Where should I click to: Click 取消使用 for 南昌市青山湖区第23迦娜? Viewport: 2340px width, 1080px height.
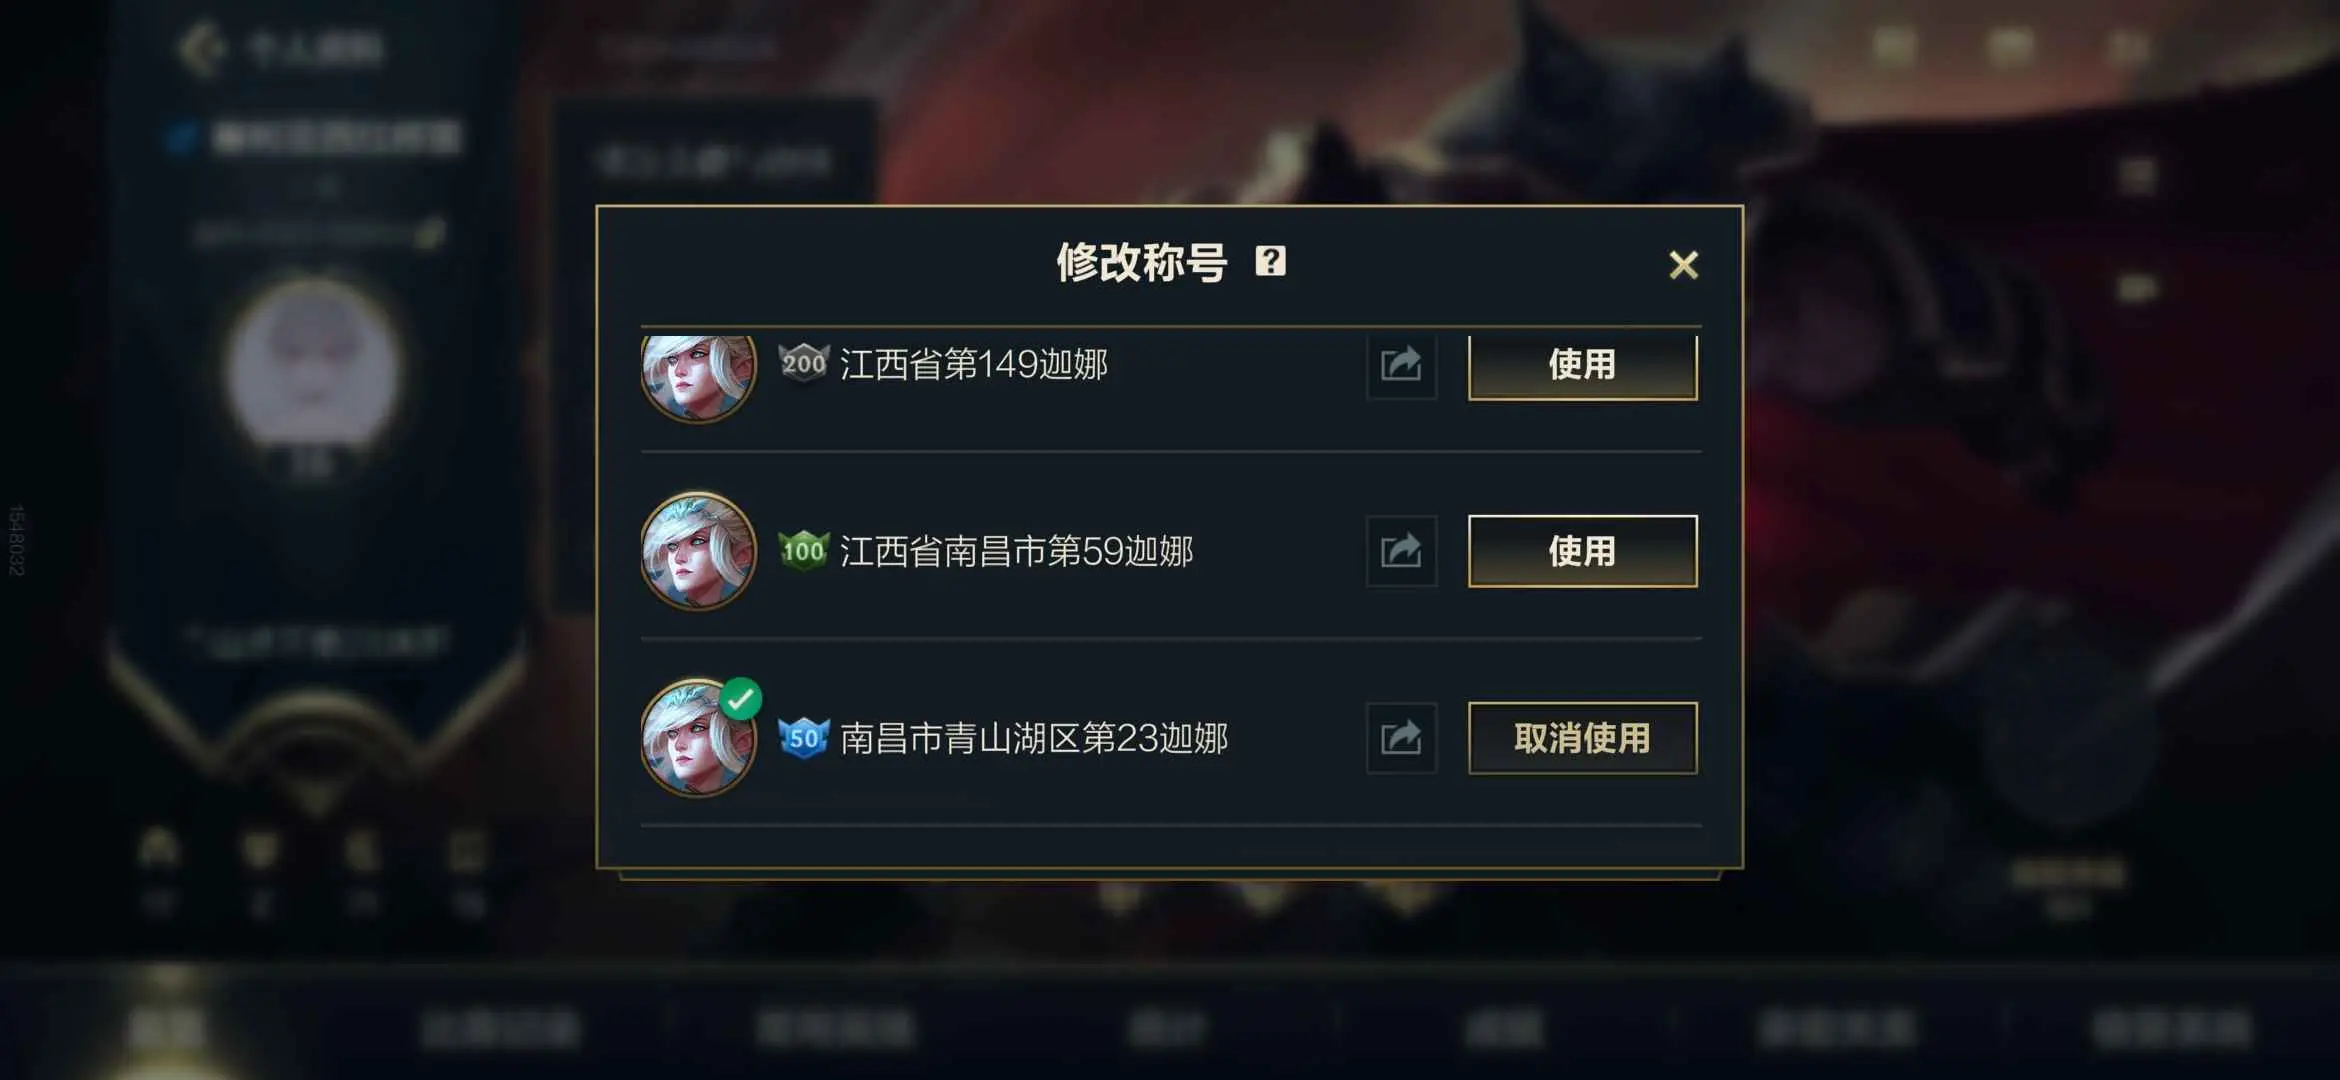[1582, 738]
